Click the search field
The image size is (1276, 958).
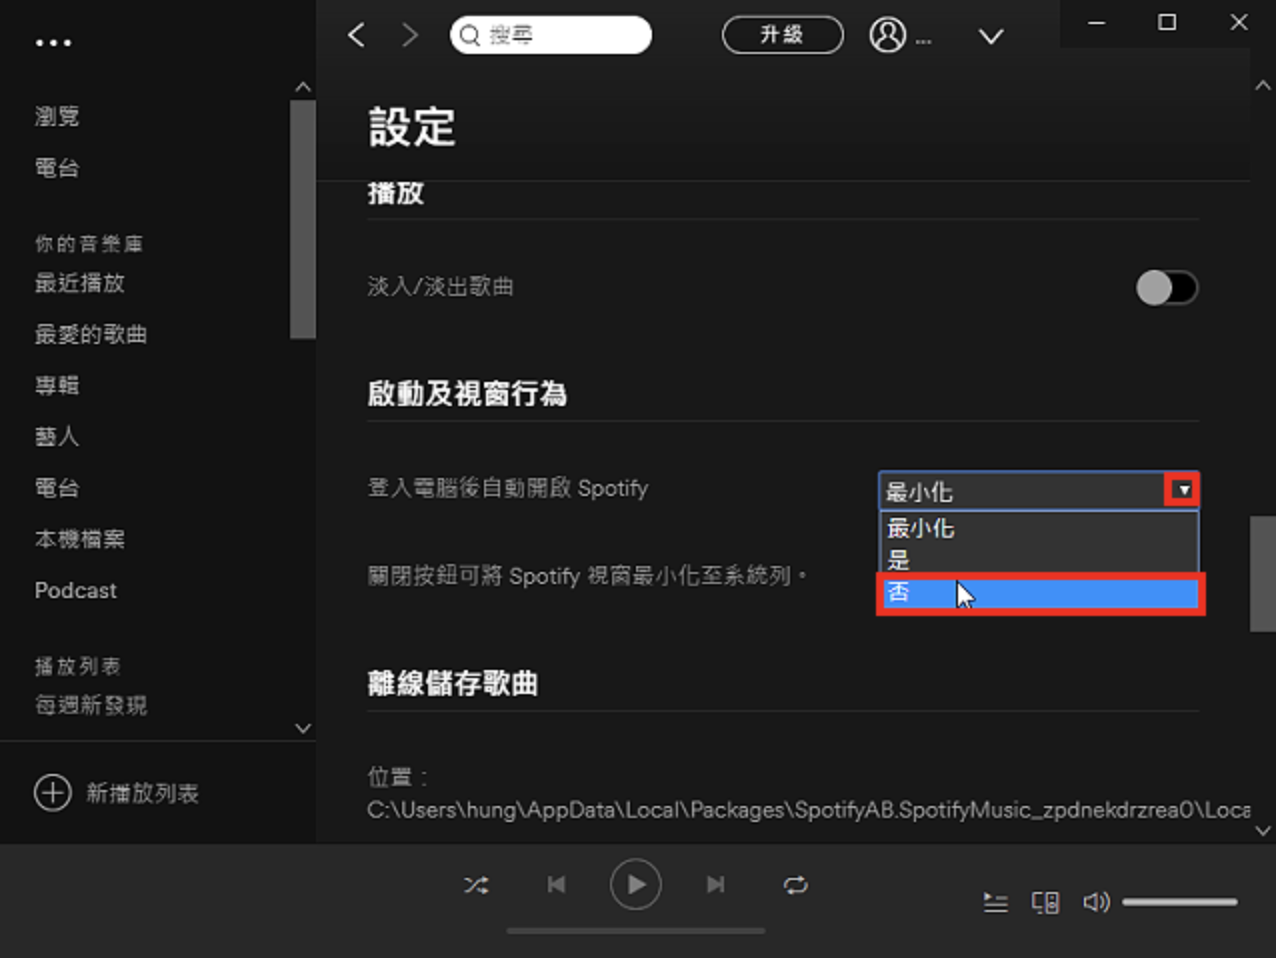(551, 35)
